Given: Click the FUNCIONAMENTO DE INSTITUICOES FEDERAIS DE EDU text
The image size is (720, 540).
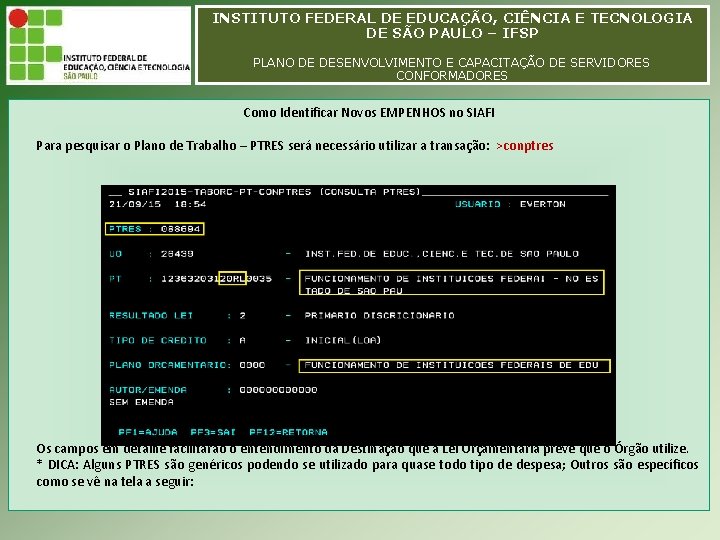Looking at the screenshot, I should tap(455, 366).
